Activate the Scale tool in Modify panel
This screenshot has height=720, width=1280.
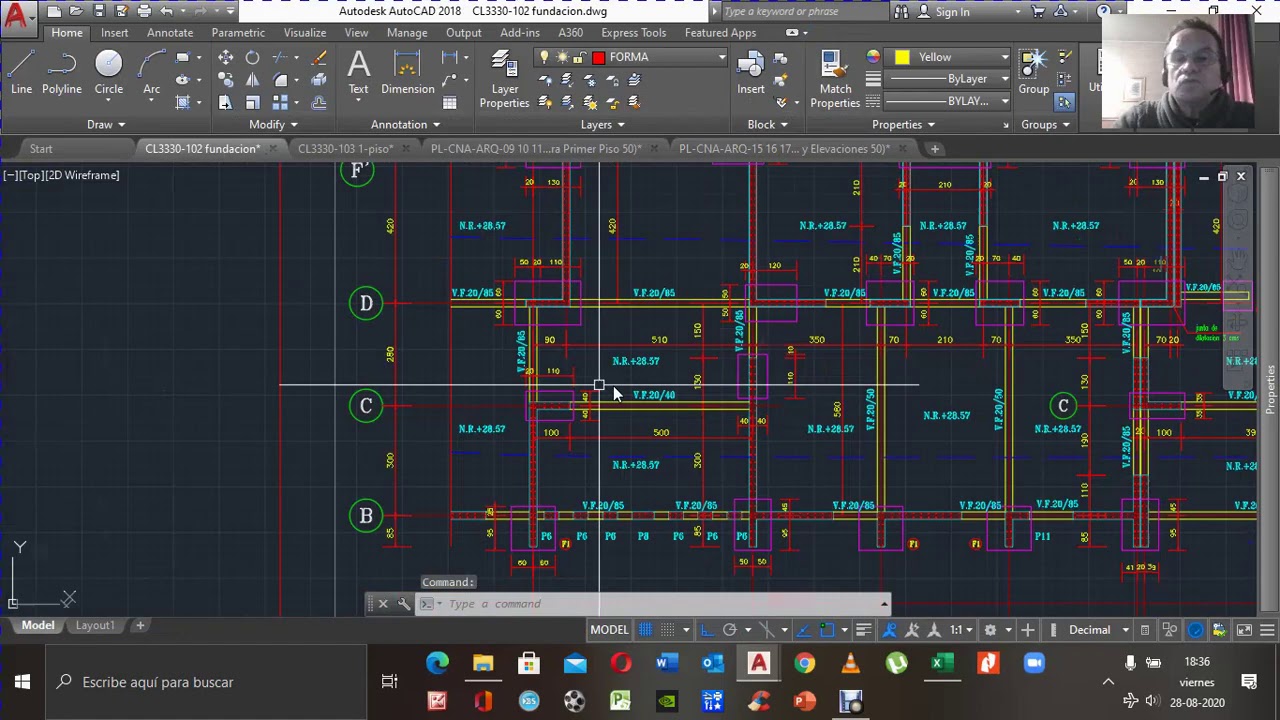pyautogui.click(x=252, y=102)
